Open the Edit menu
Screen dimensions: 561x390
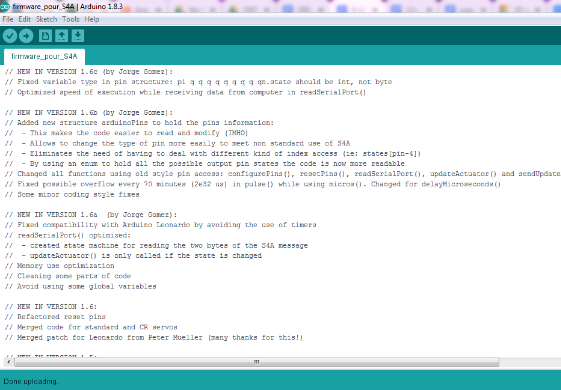click(24, 19)
